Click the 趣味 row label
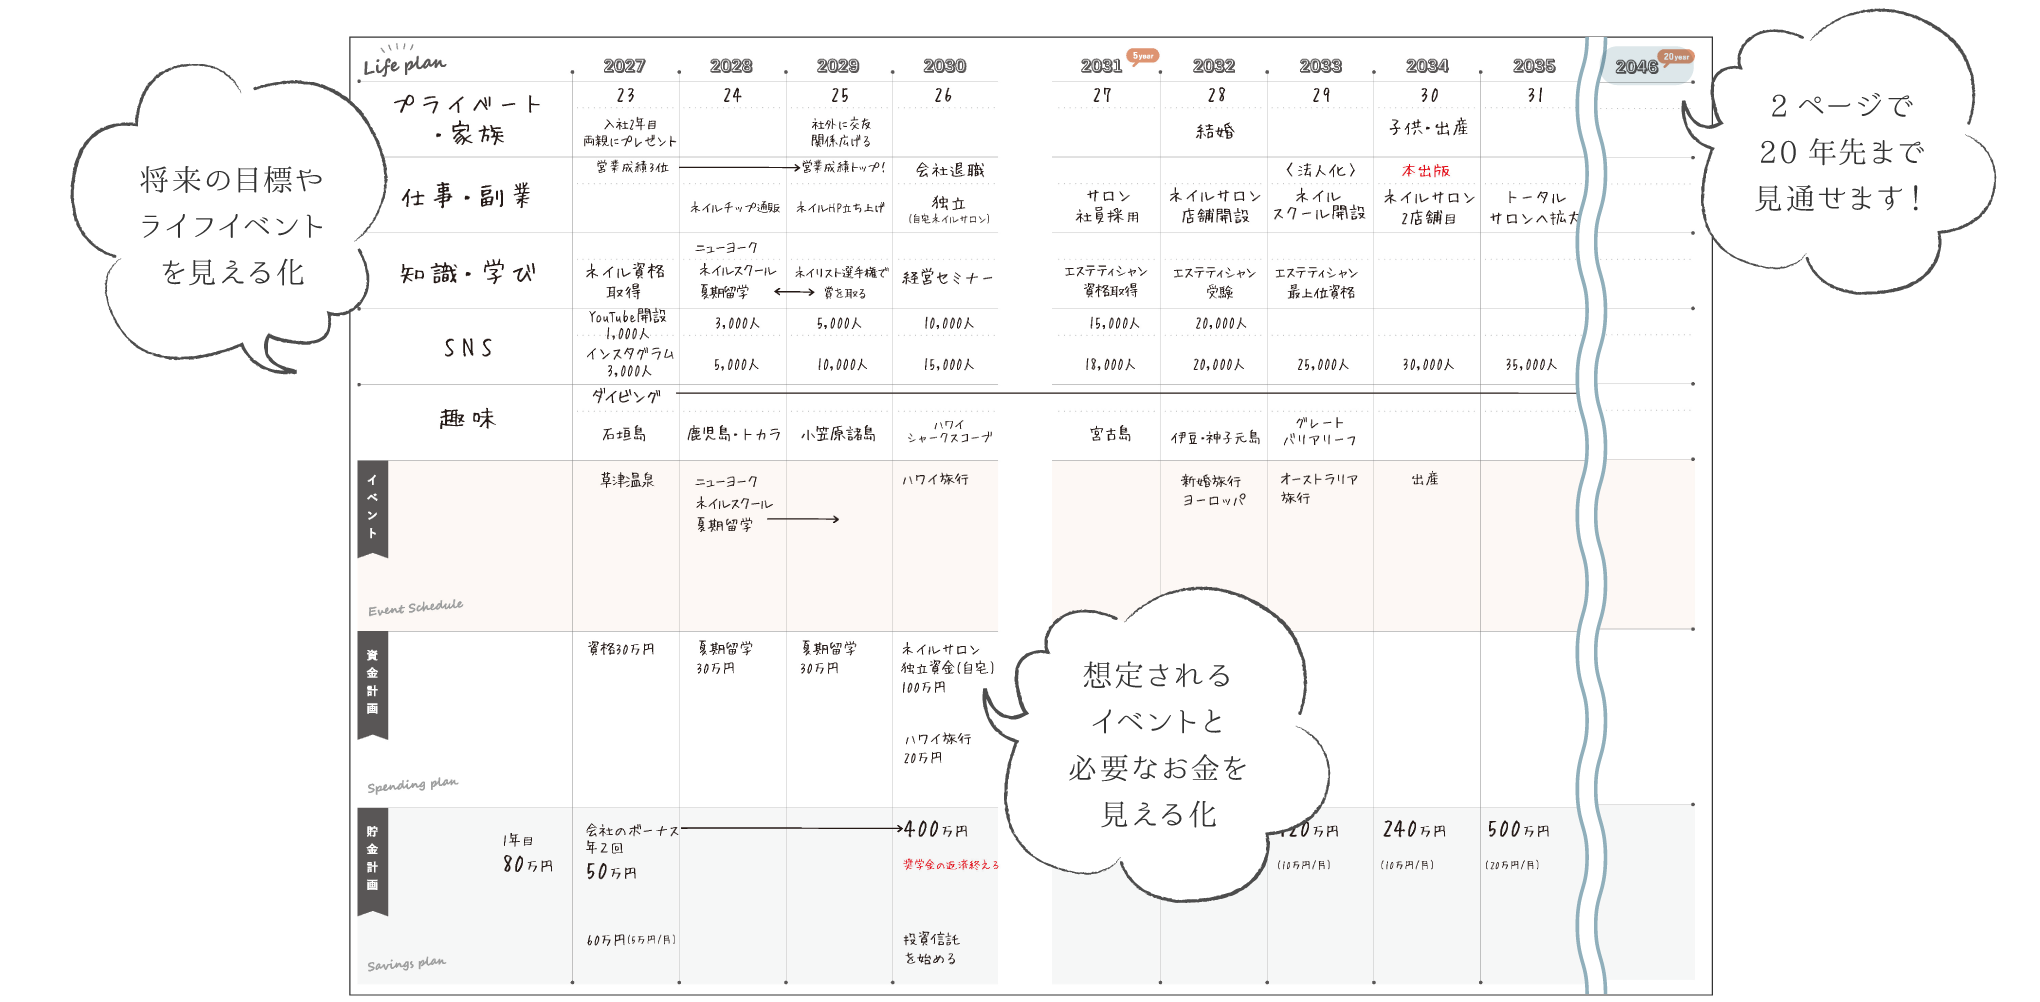Image resolution: width=2040 pixels, height=1002 pixels. click(x=468, y=419)
